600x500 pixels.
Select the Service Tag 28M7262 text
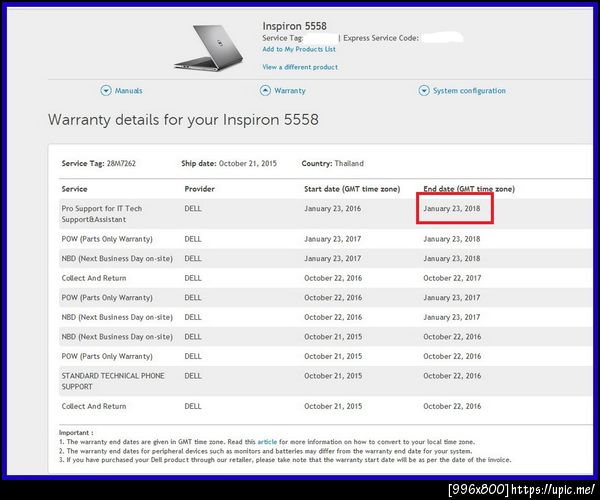click(x=98, y=163)
